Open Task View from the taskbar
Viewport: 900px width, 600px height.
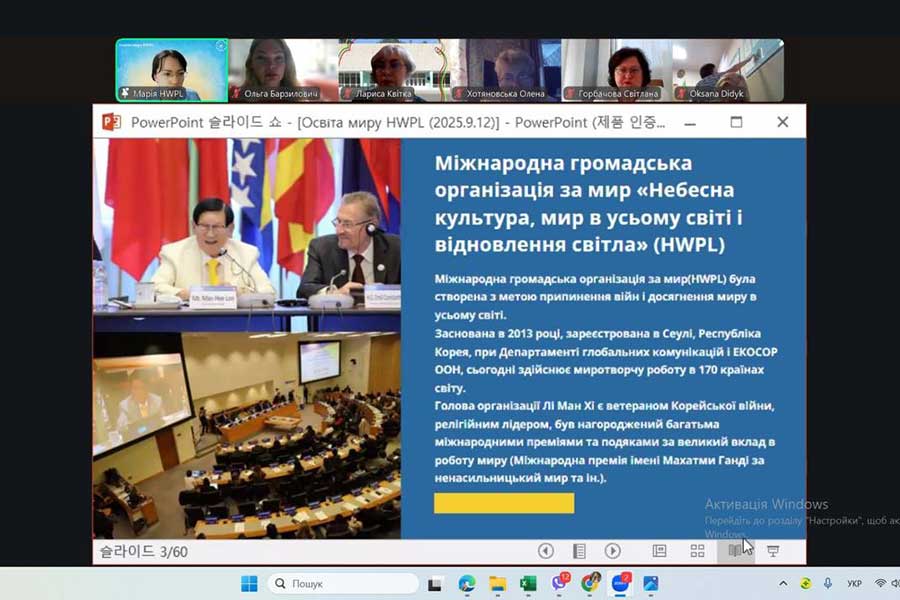coord(435,584)
